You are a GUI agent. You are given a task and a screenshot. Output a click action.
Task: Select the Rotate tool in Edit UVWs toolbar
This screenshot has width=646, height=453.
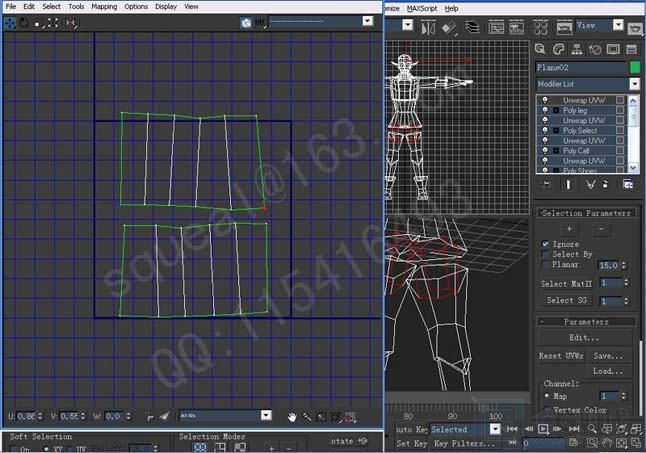pyautogui.click(x=24, y=23)
